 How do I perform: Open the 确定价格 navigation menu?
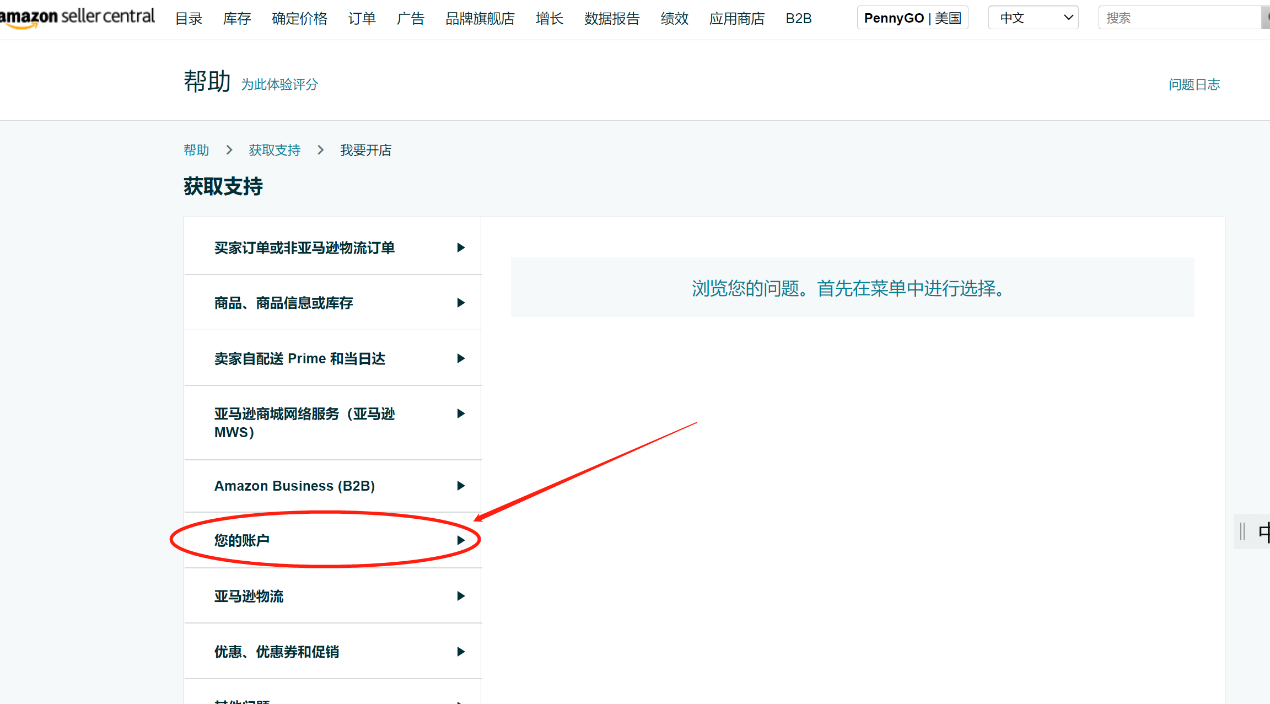(300, 18)
